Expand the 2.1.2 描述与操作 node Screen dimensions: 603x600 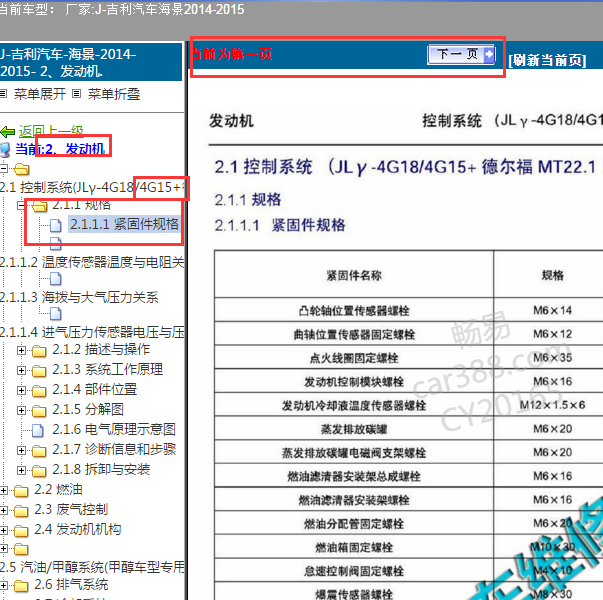coord(22,350)
